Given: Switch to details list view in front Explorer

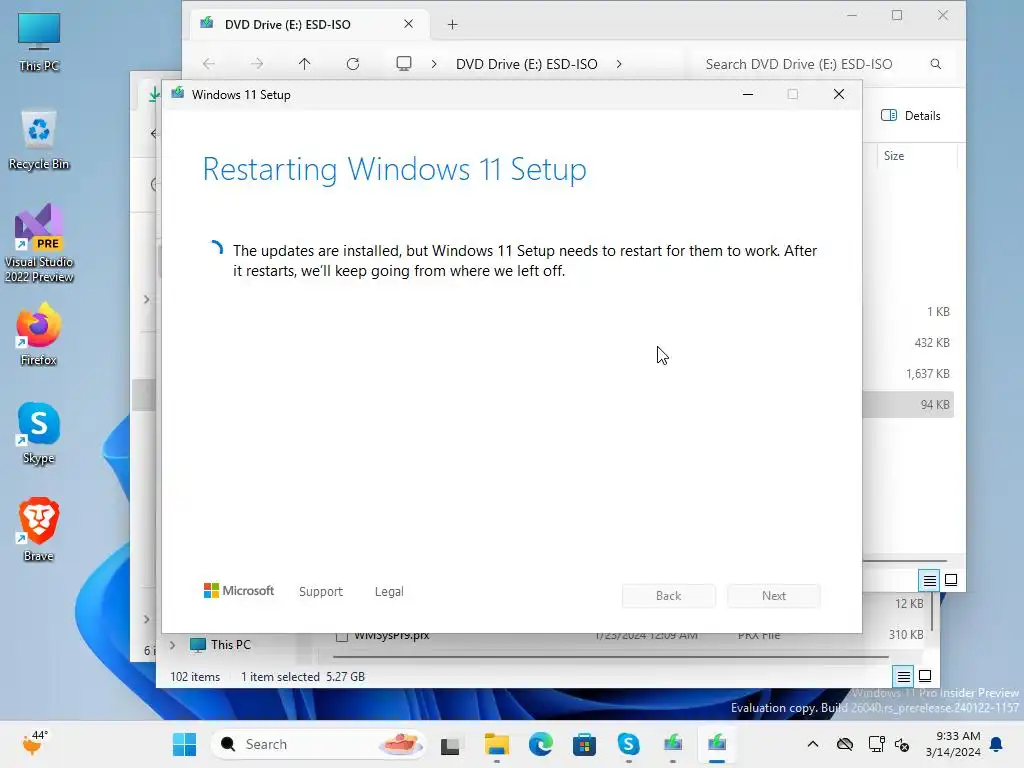Looking at the screenshot, I should pos(929,580).
